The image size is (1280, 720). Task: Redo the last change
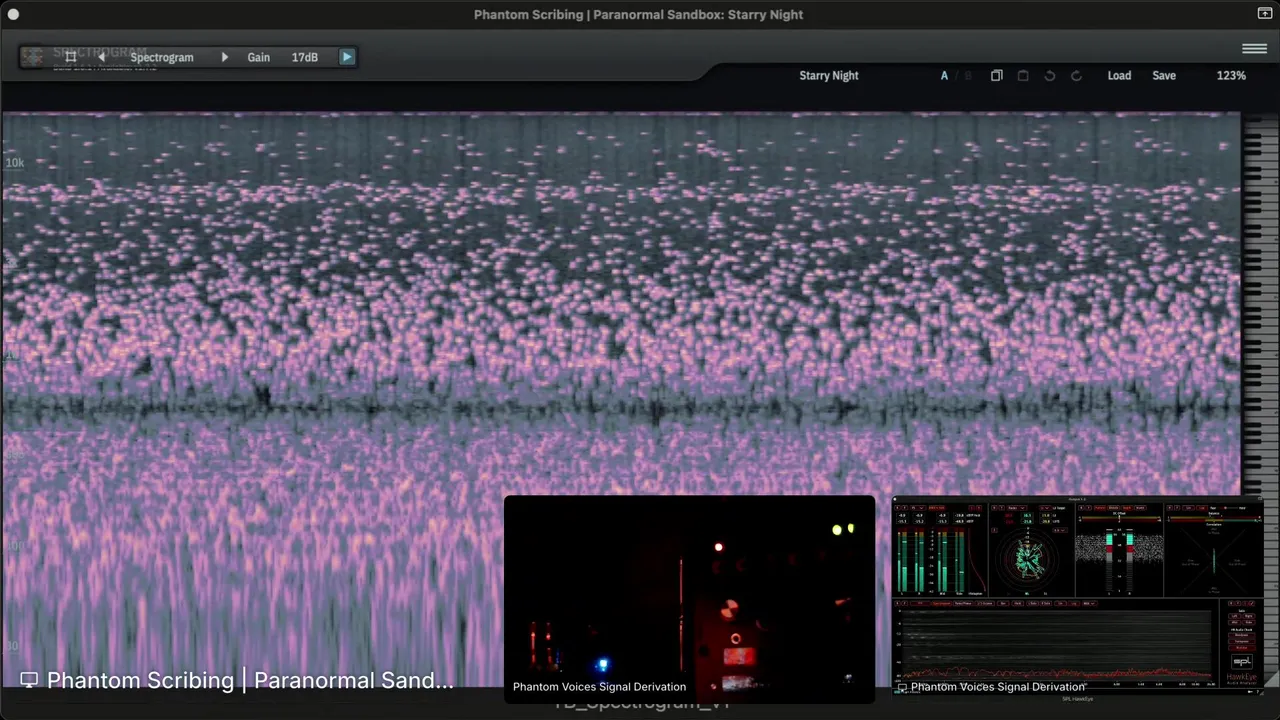pyautogui.click(x=1076, y=75)
